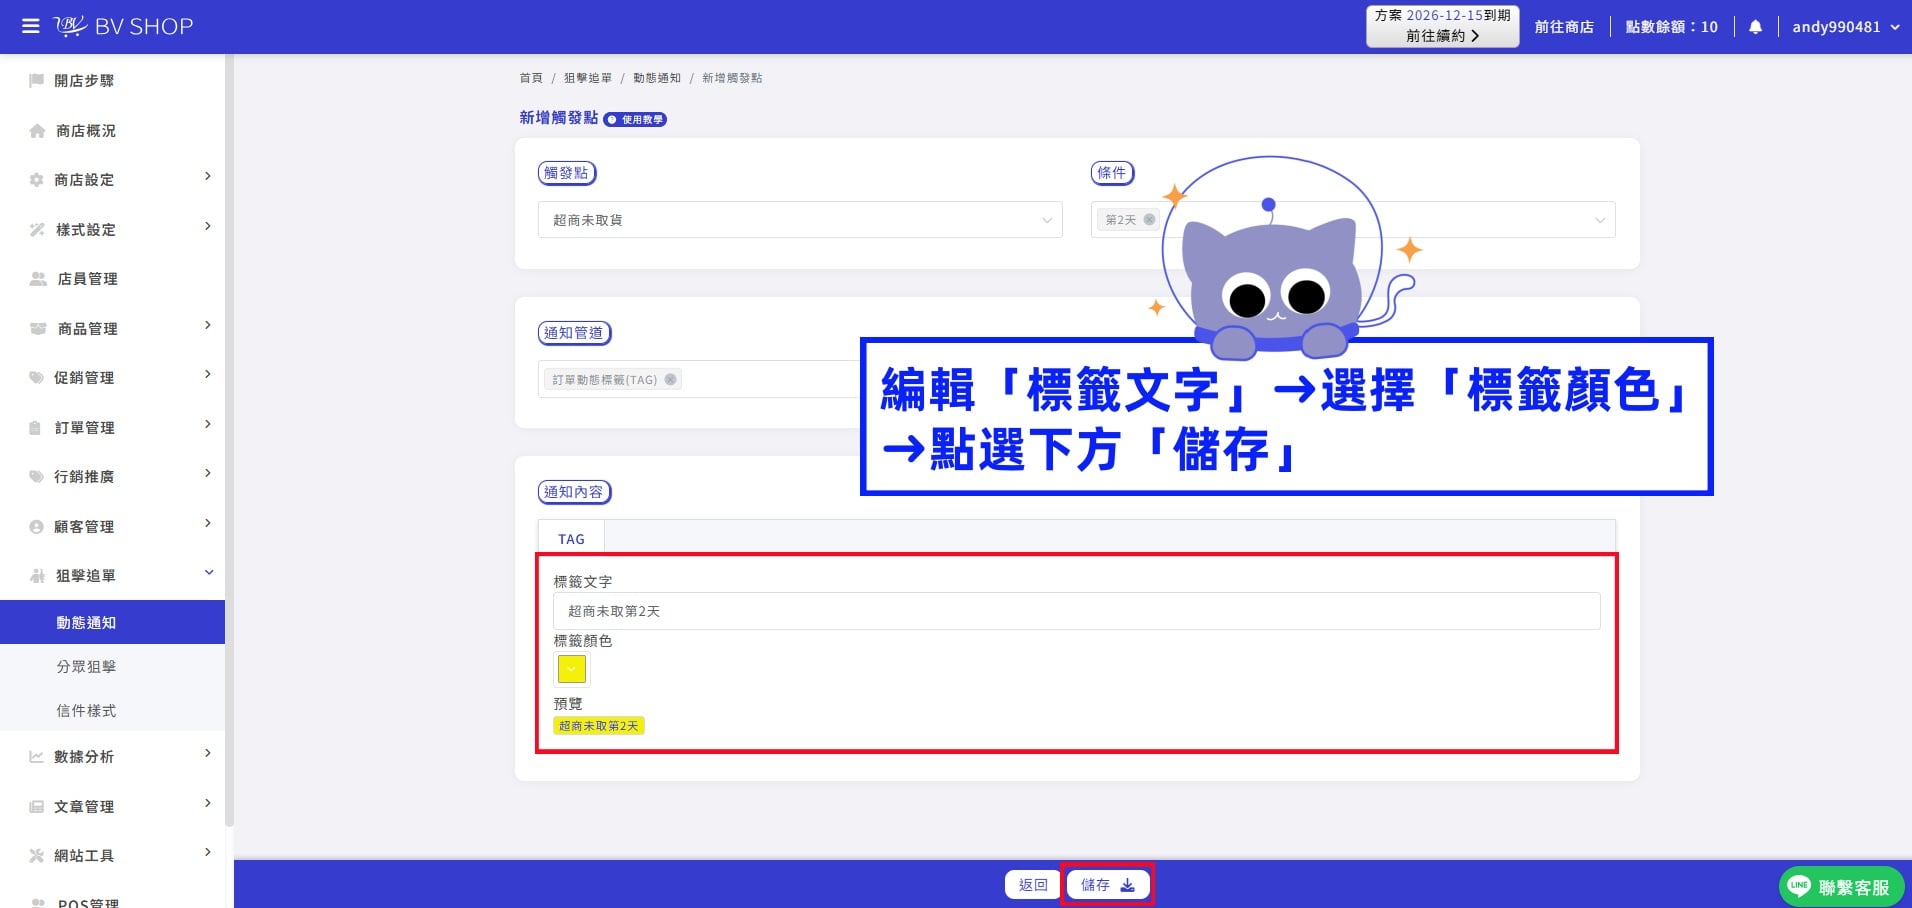1912x908 pixels.
Task: Expand the 商店設定 menu
Action: 208,177
